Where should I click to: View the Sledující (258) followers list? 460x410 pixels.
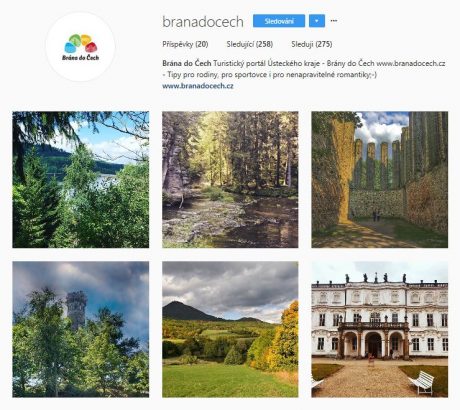[x=250, y=44]
